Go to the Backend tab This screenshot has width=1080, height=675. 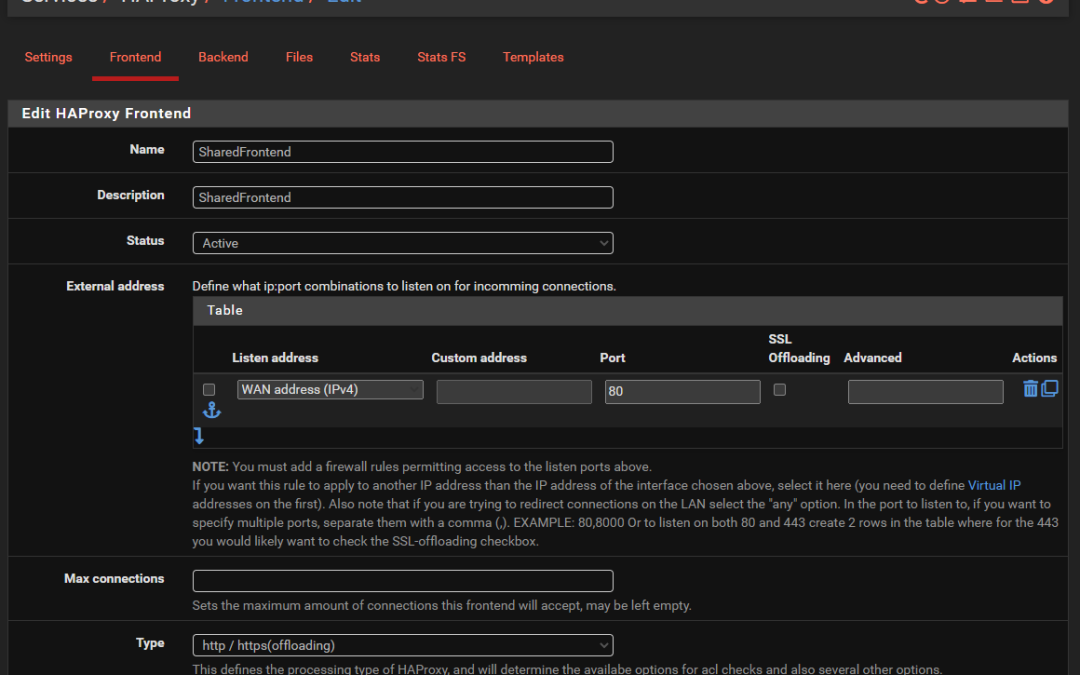[x=223, y=57]
